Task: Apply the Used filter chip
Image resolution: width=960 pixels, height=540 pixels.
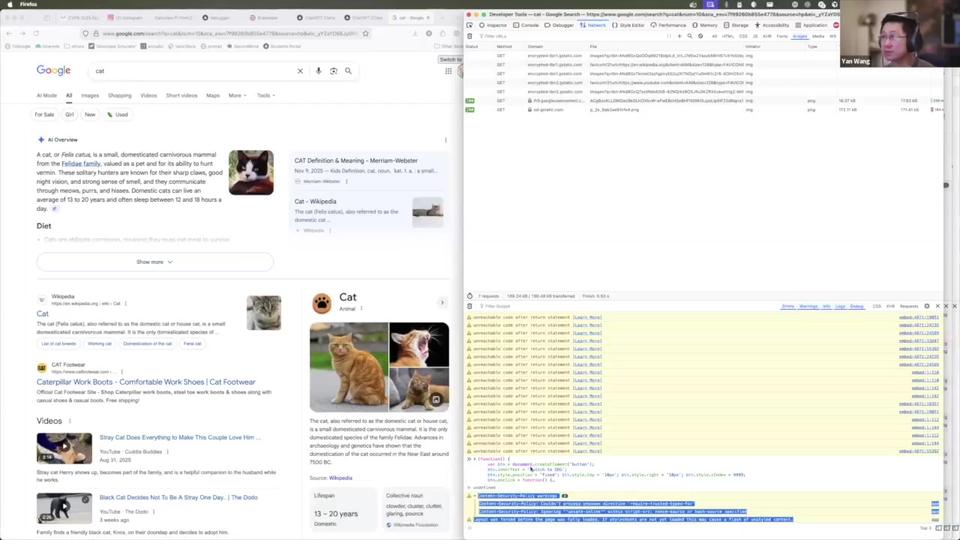Action: 118,114
